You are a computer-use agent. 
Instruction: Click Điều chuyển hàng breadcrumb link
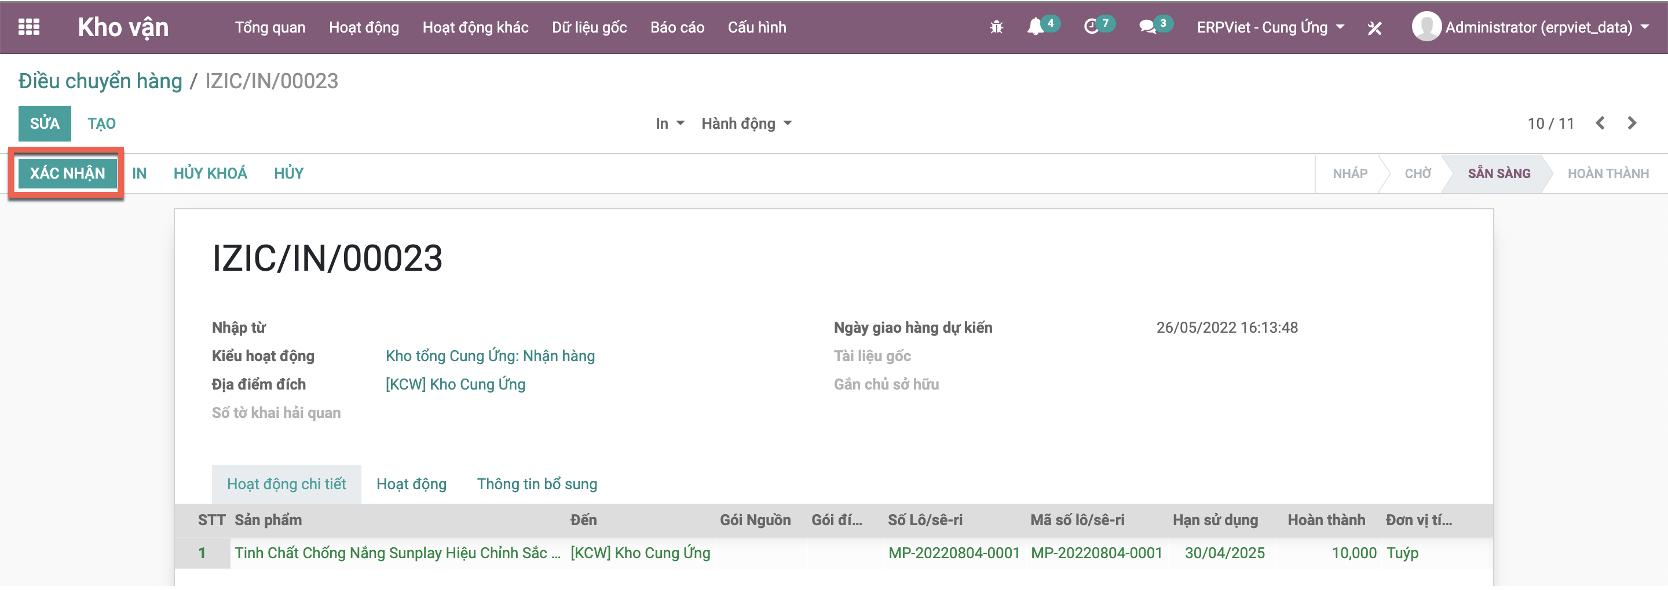pyautogui.click(x=100, y=81)
